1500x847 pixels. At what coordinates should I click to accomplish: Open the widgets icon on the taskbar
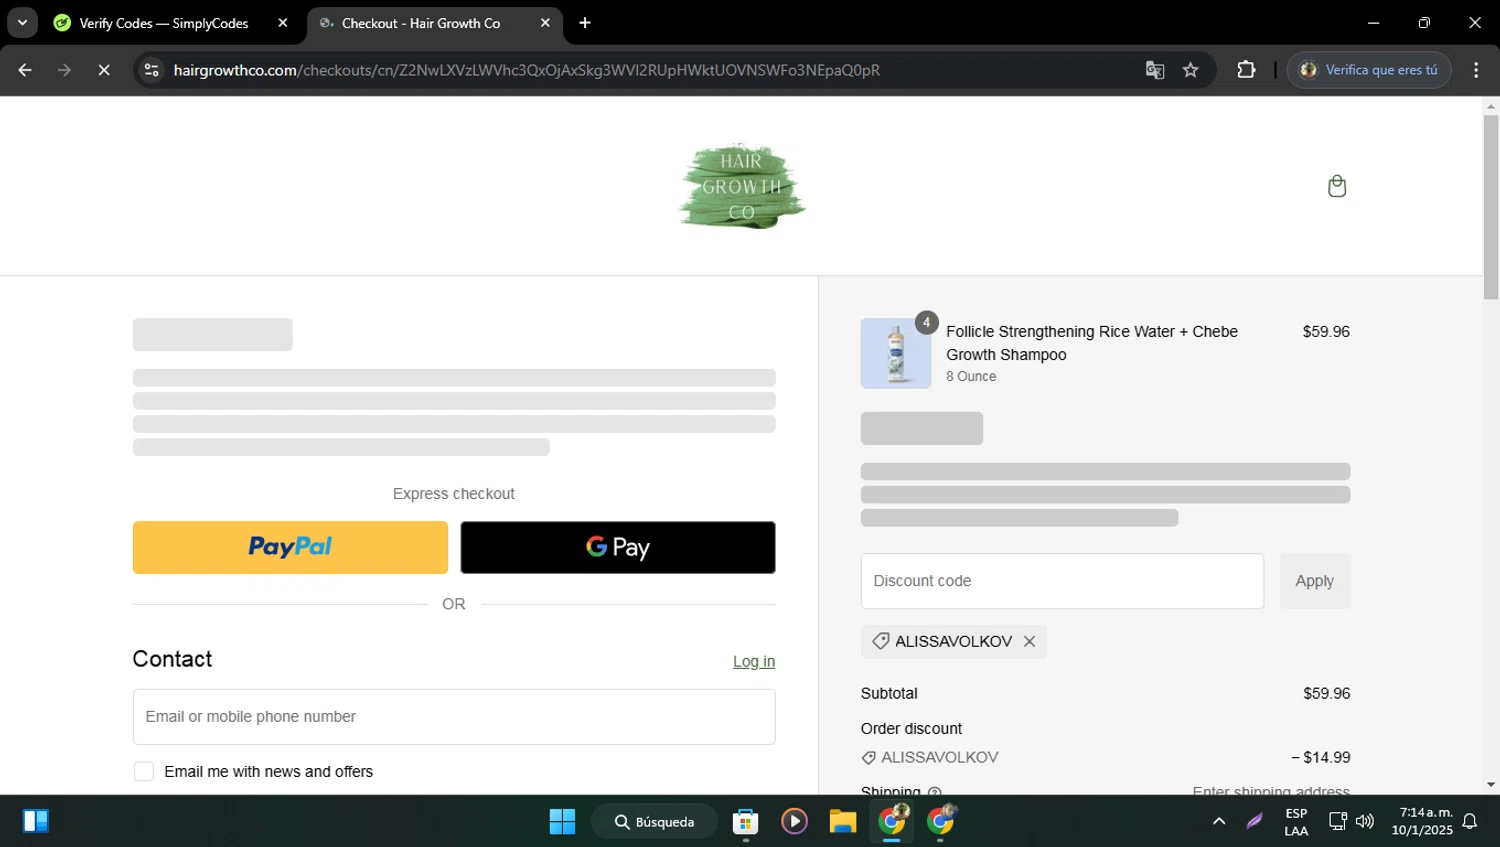coord(36,821)
